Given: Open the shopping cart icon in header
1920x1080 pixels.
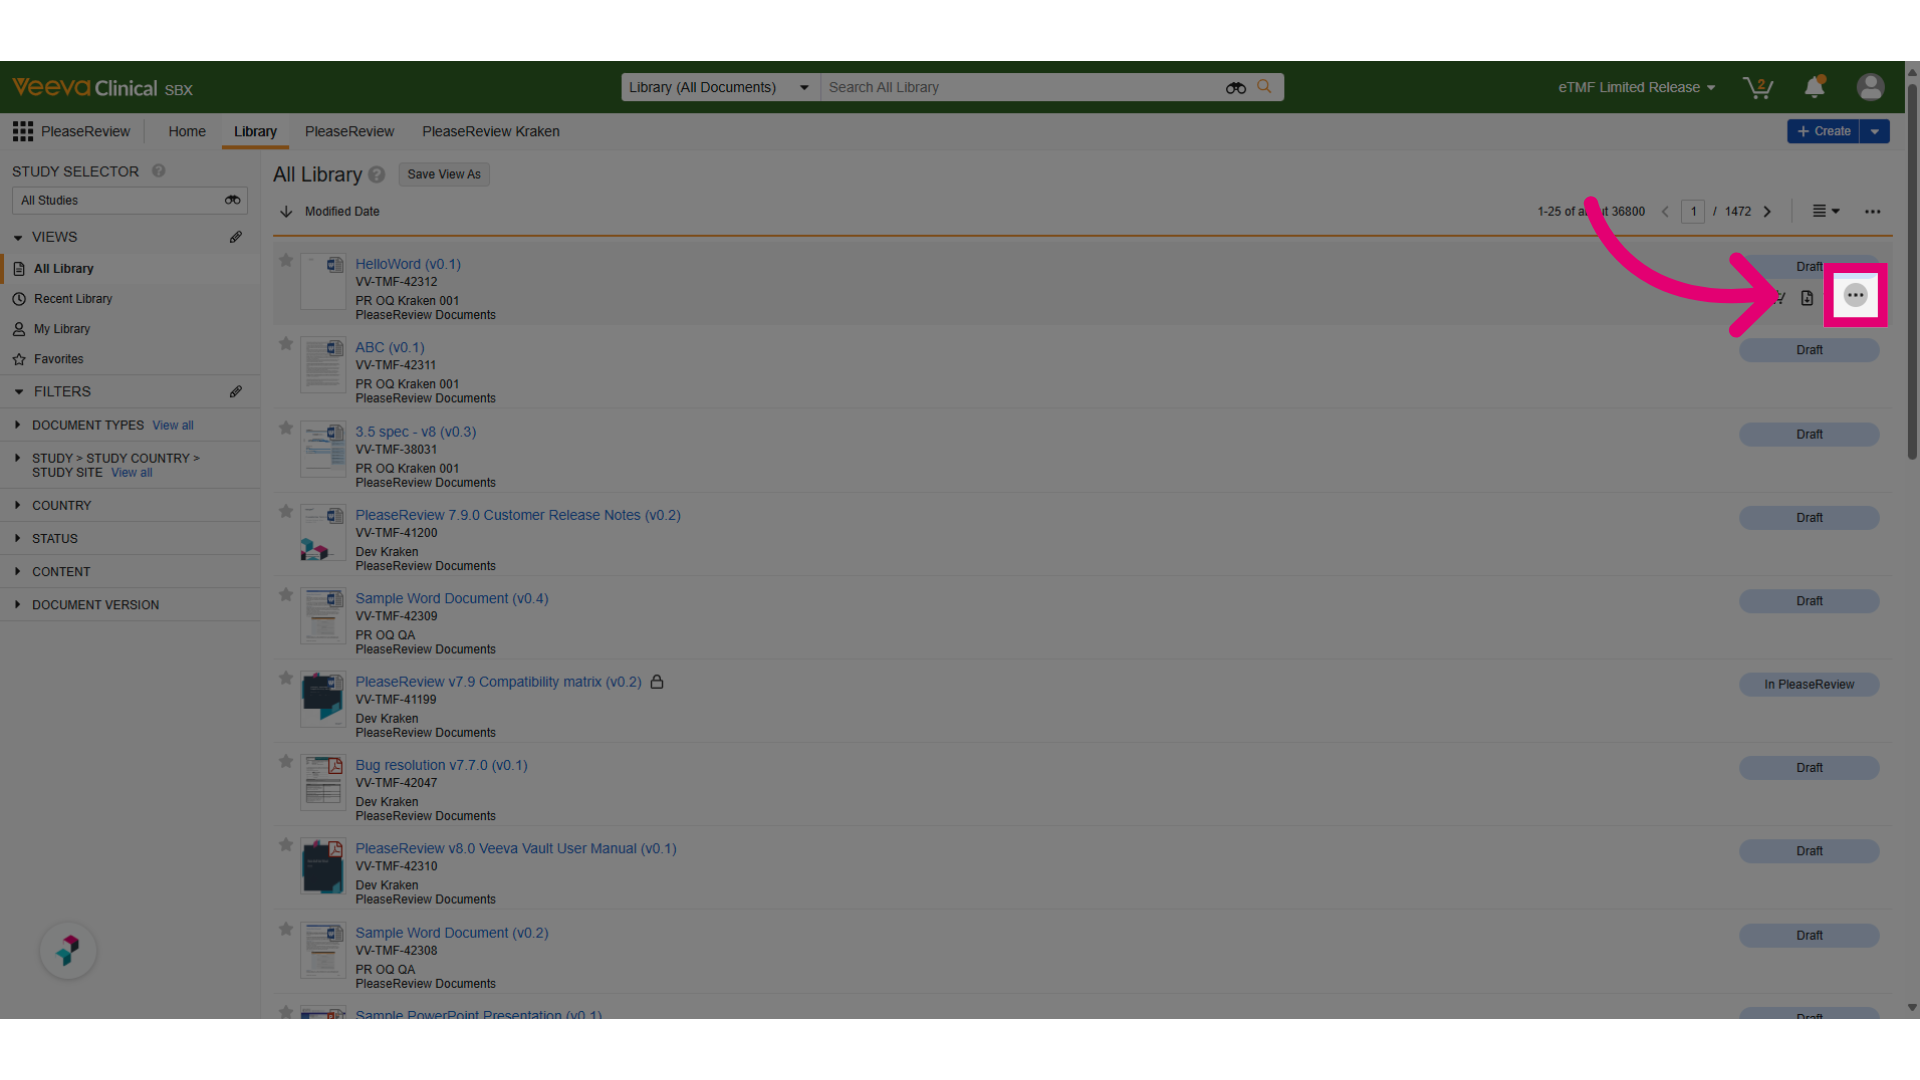Looking at the screenshot, I should coord(1757,88).
